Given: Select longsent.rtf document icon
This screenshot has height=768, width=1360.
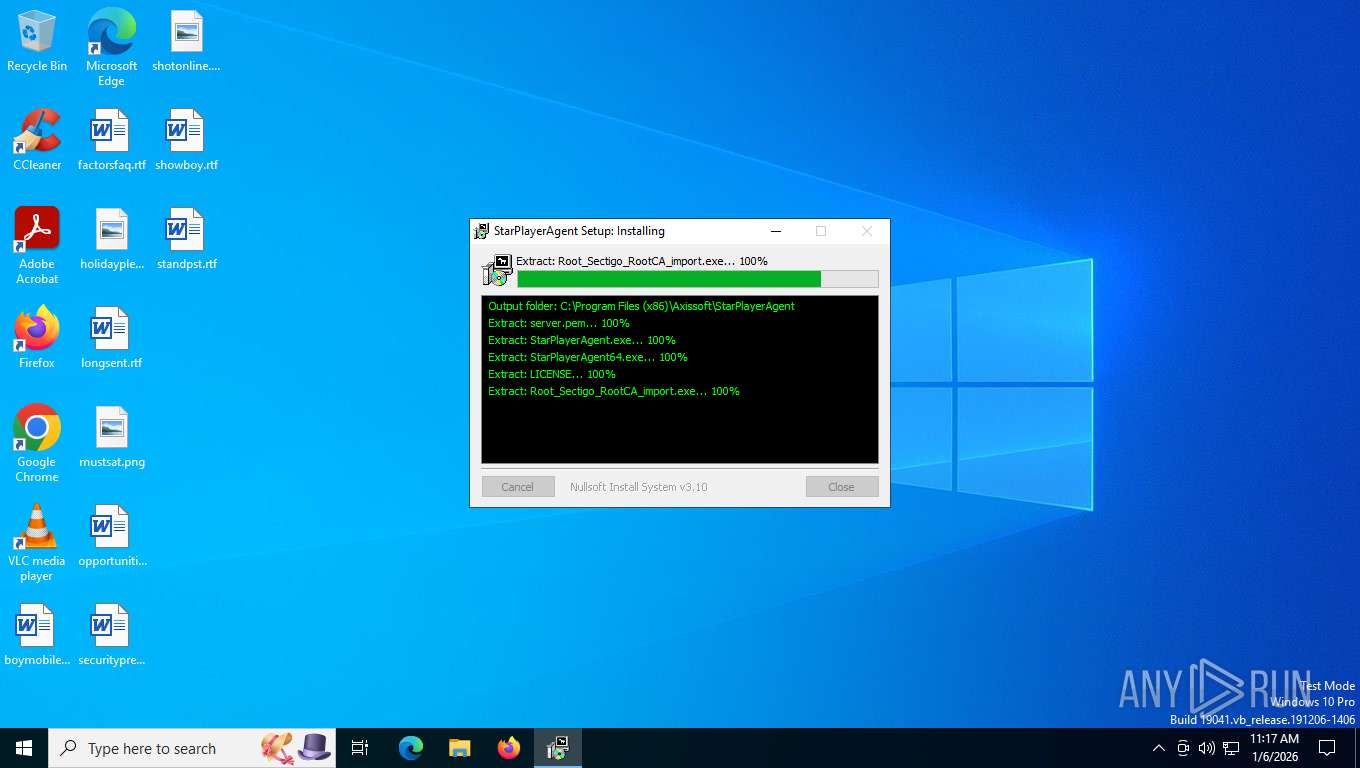Looking at the screenshot, I should pyautogui.click(x=111, y=338).
